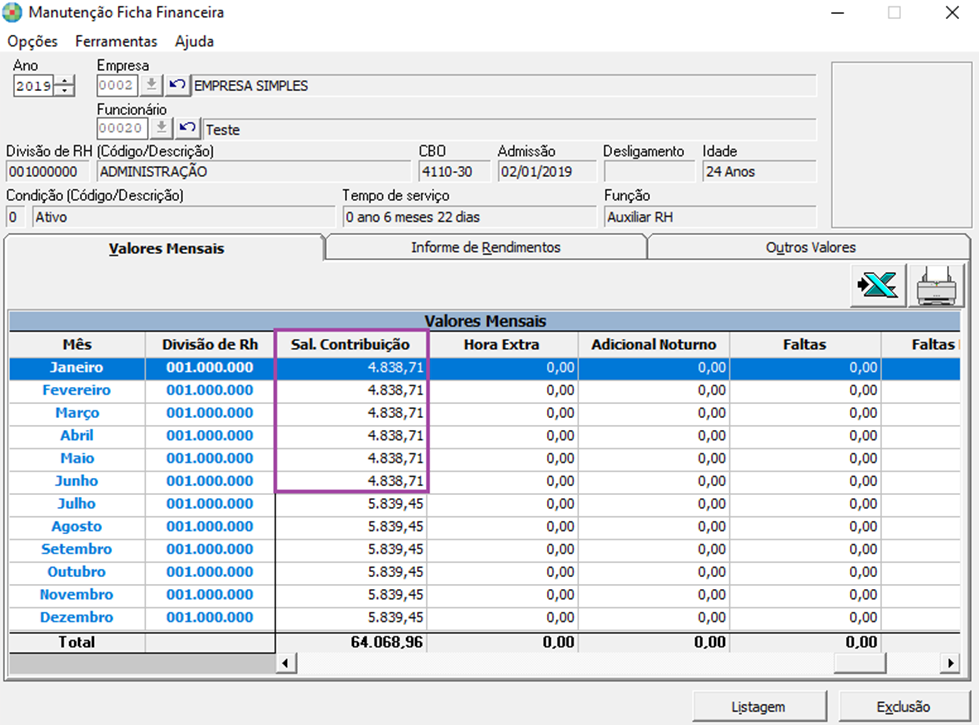
Task: Click the Funcionário lookup download arrow
Action: tap(161, 129)
